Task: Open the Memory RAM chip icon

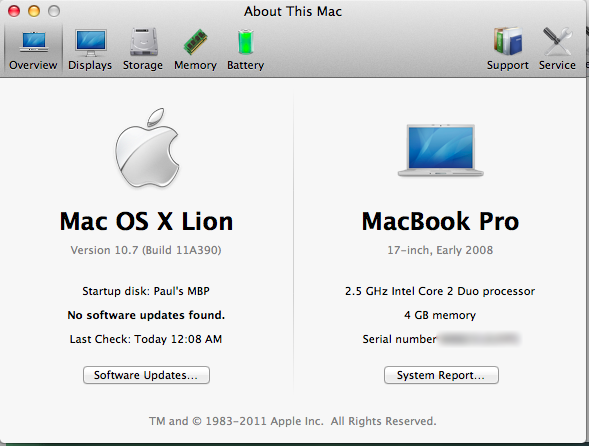Action: tap(195, 42)
